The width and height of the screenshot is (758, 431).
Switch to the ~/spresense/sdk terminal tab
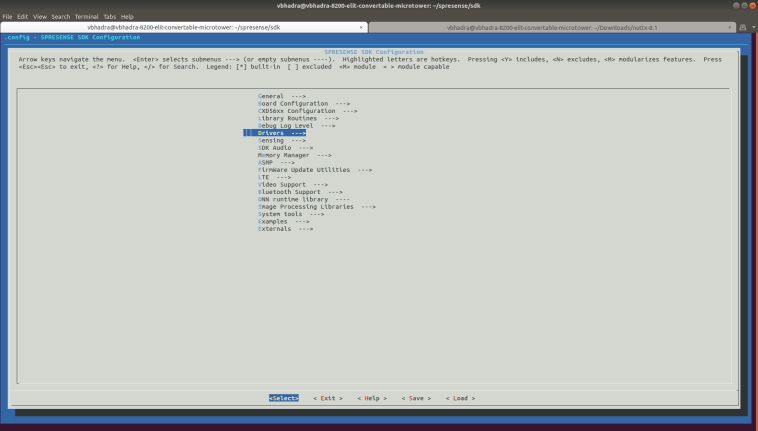(x=184, y=28)
